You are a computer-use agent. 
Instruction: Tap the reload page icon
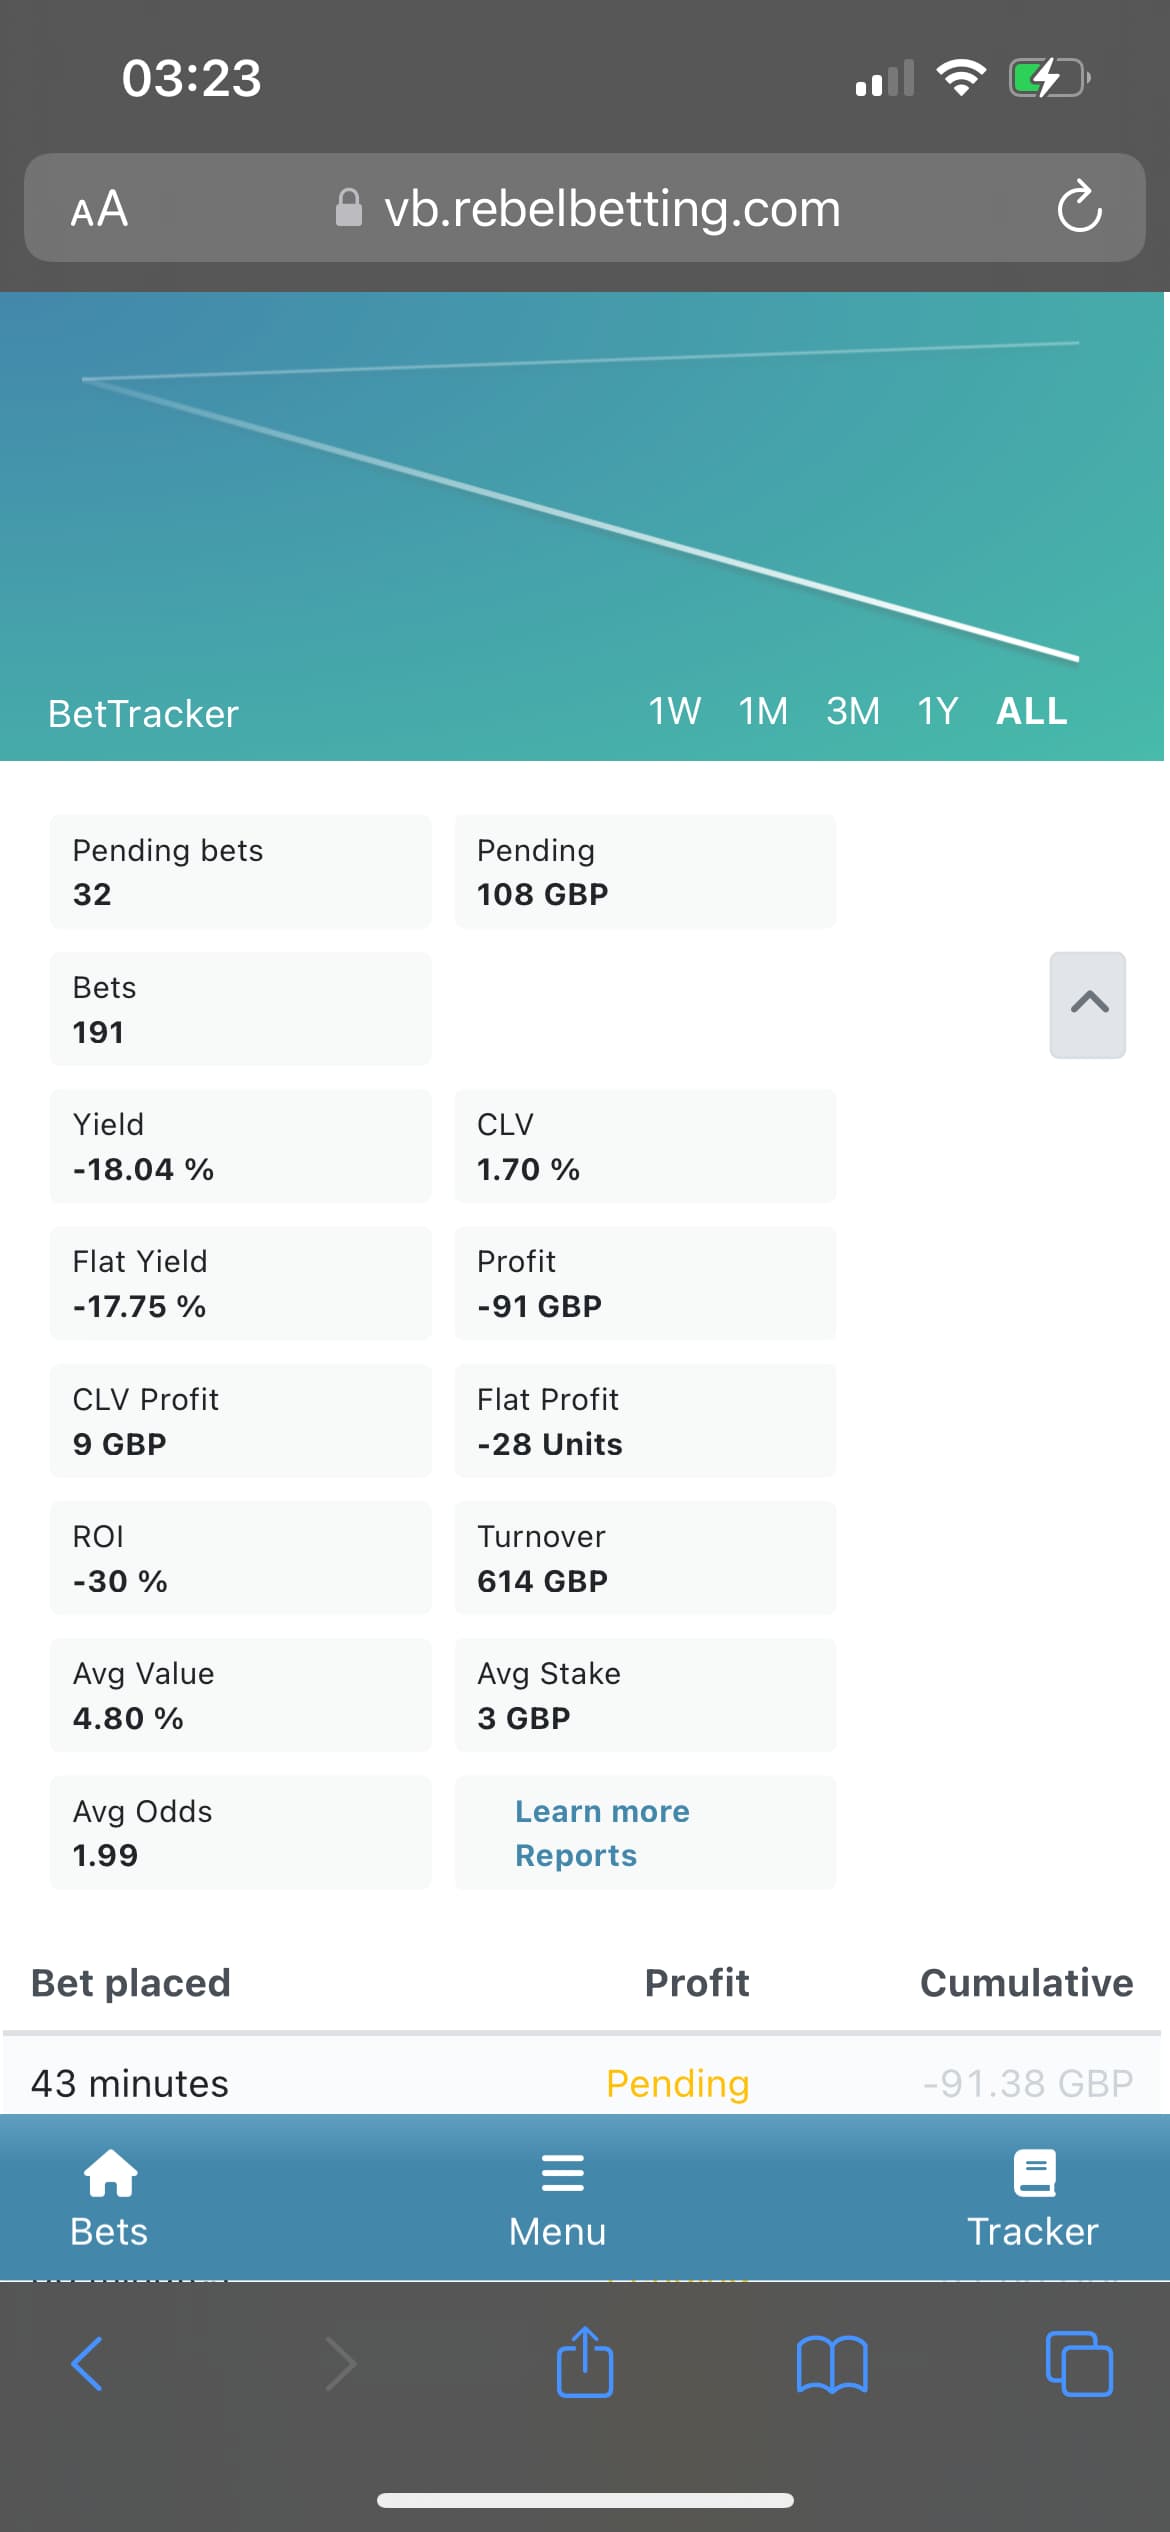click(1079, 208)
